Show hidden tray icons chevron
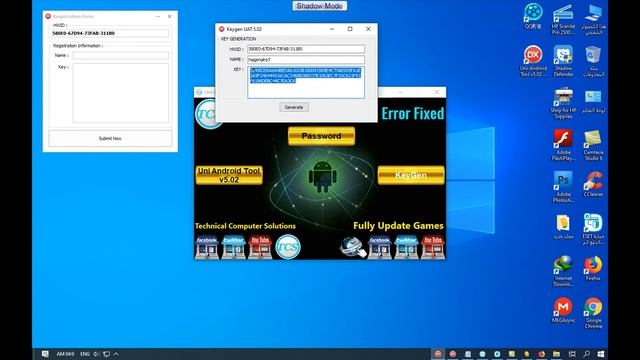 [x=116, y=354]
